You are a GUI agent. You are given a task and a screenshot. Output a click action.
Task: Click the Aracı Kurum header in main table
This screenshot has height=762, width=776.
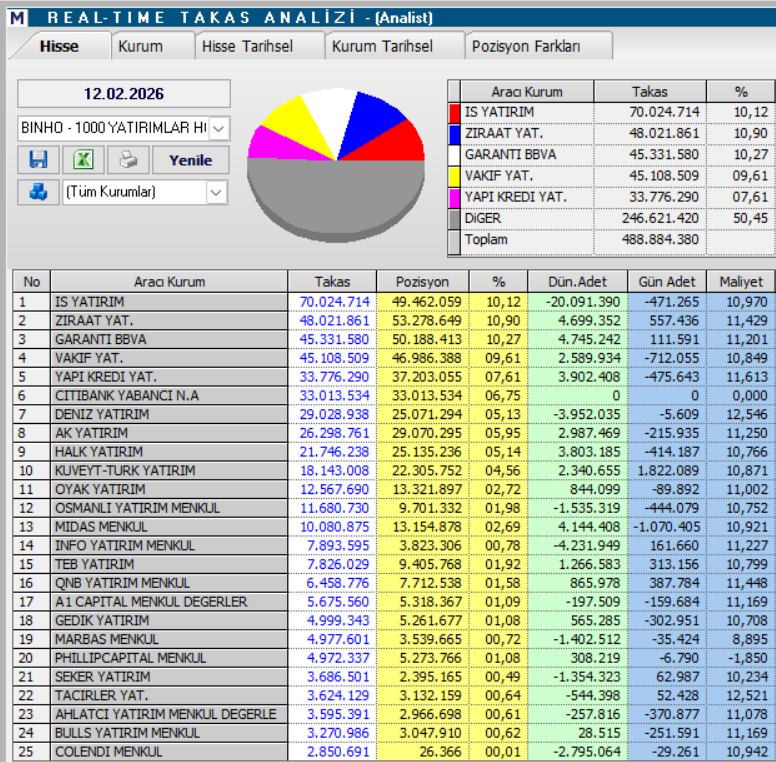169,282
